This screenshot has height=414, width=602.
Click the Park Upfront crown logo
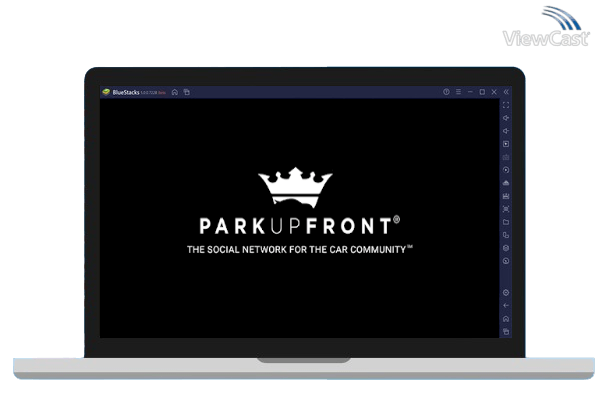point(295,187)
